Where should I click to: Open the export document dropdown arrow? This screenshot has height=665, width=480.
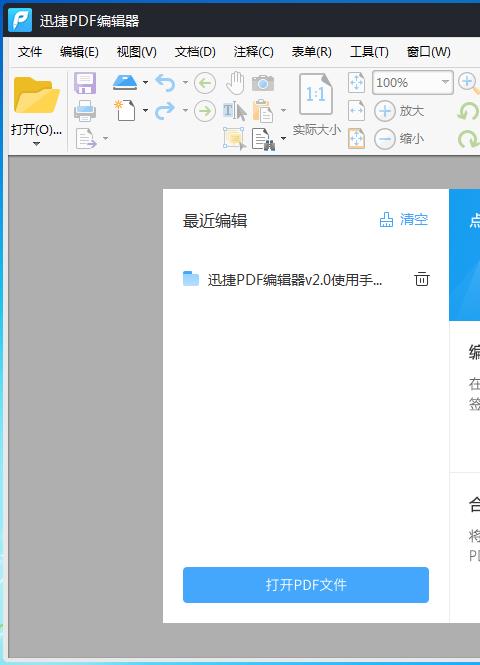point(105,138)
